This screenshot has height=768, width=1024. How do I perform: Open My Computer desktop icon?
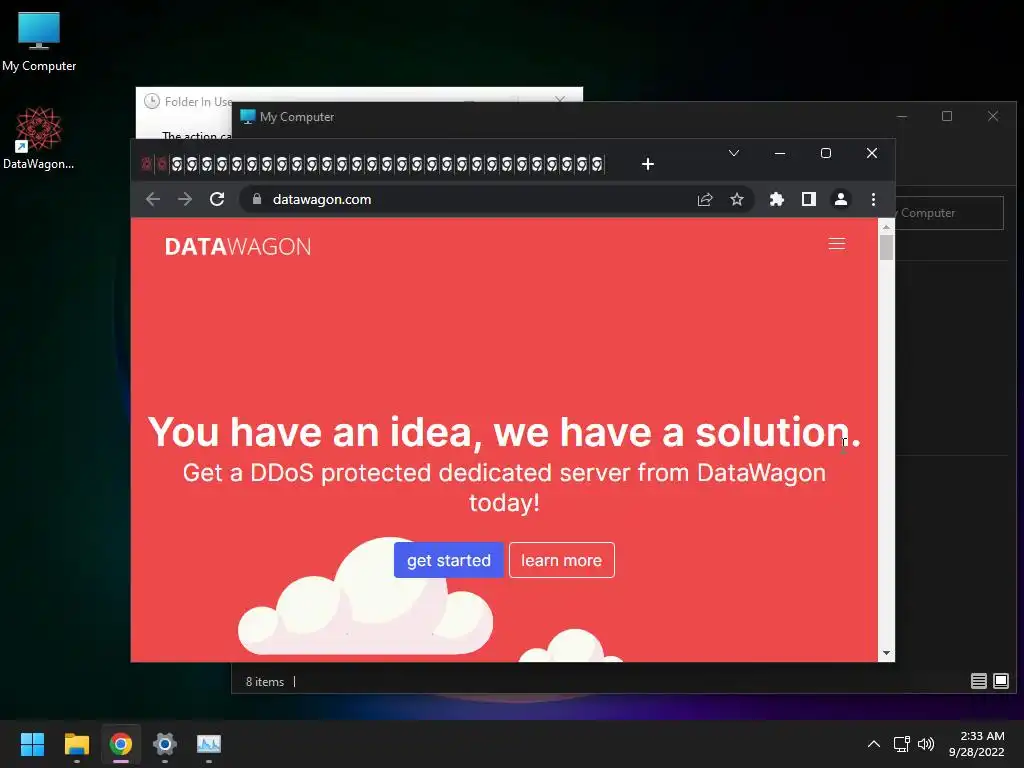pos(39,41)
